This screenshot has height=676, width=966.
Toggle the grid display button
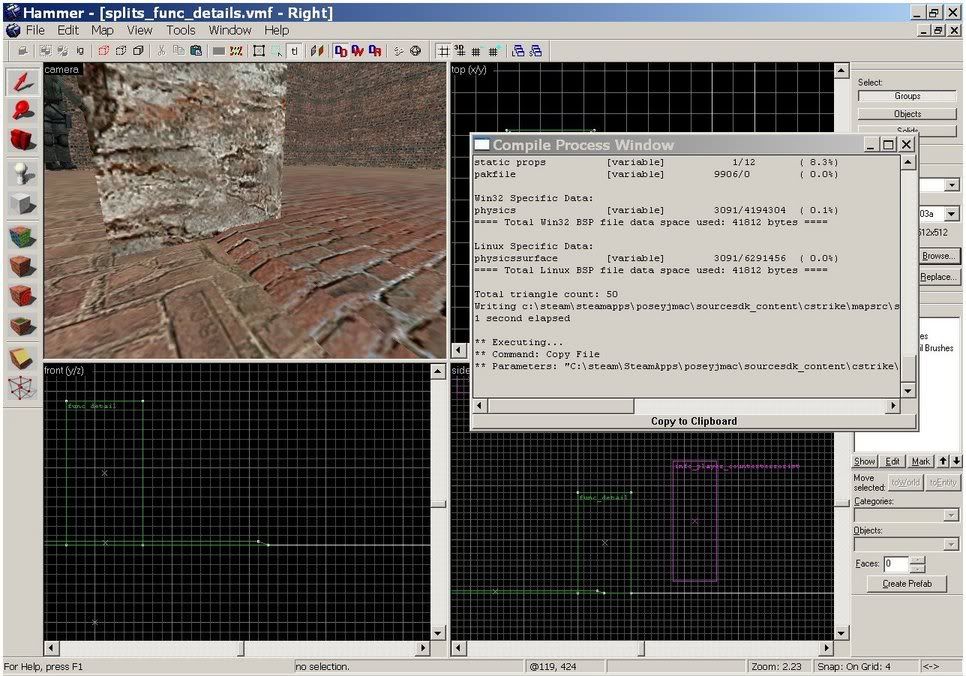coord(445,51)
